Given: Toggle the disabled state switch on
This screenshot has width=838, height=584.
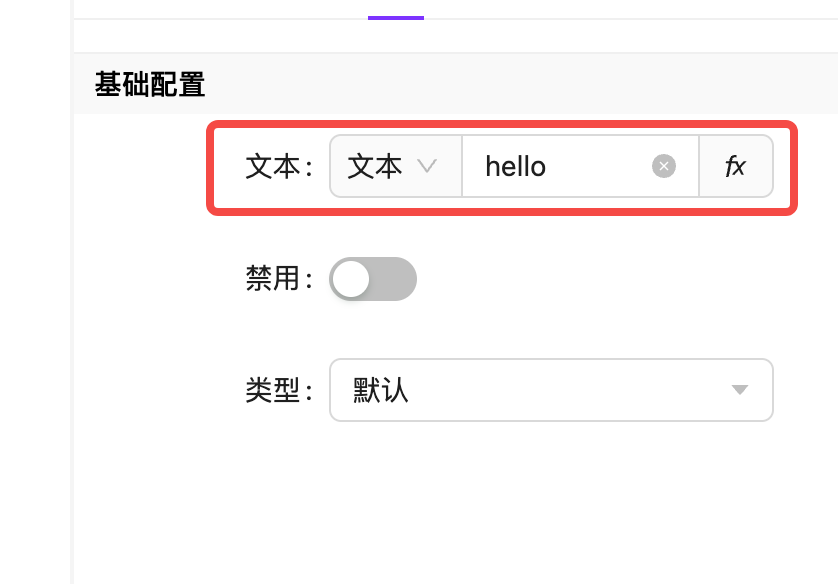Looking at the screenshot, I should (373, 279).
